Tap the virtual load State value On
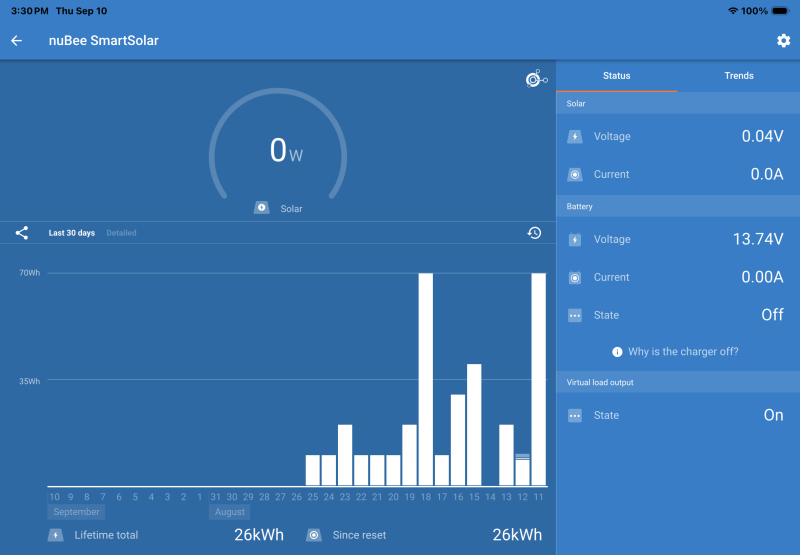800x555 pixels. (x=773, y=416)
